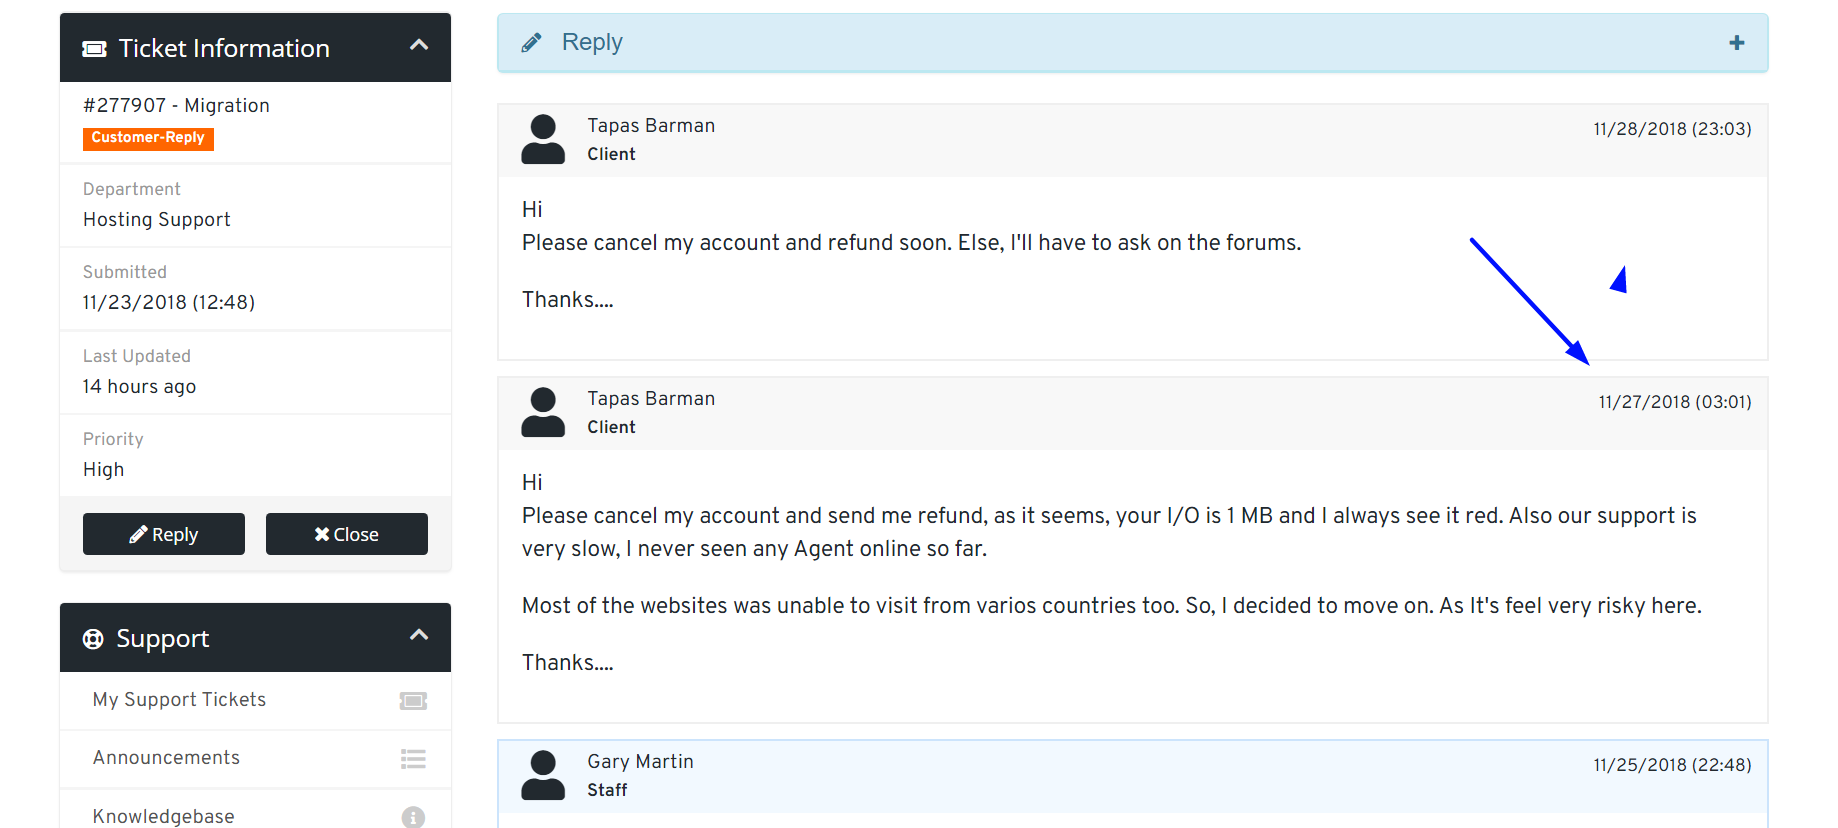Screen dimensions: 1838x828
Task: Click the info icon next to Knowledgebase
Action: pyautogui.click(x=413, y=817)
